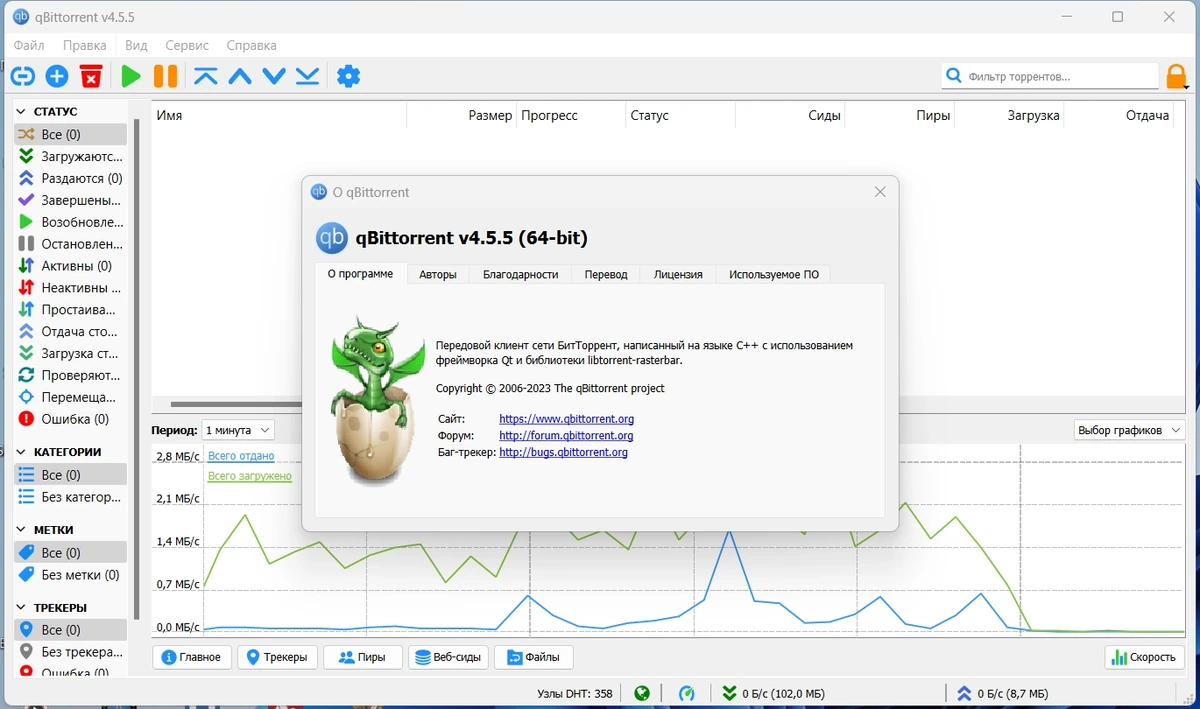This screenshot has width=1200, height=709.
Task: Click the connection status globe icon
Action: point(642,693)
